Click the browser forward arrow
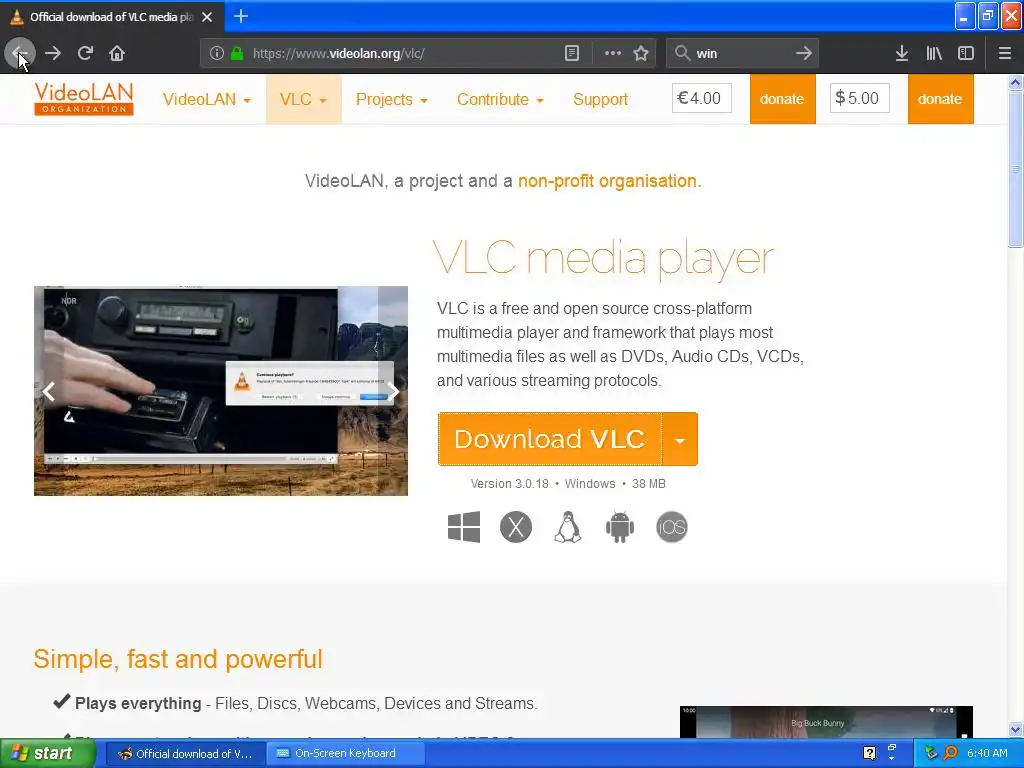The image size is (1024, 768). point(53,53)
